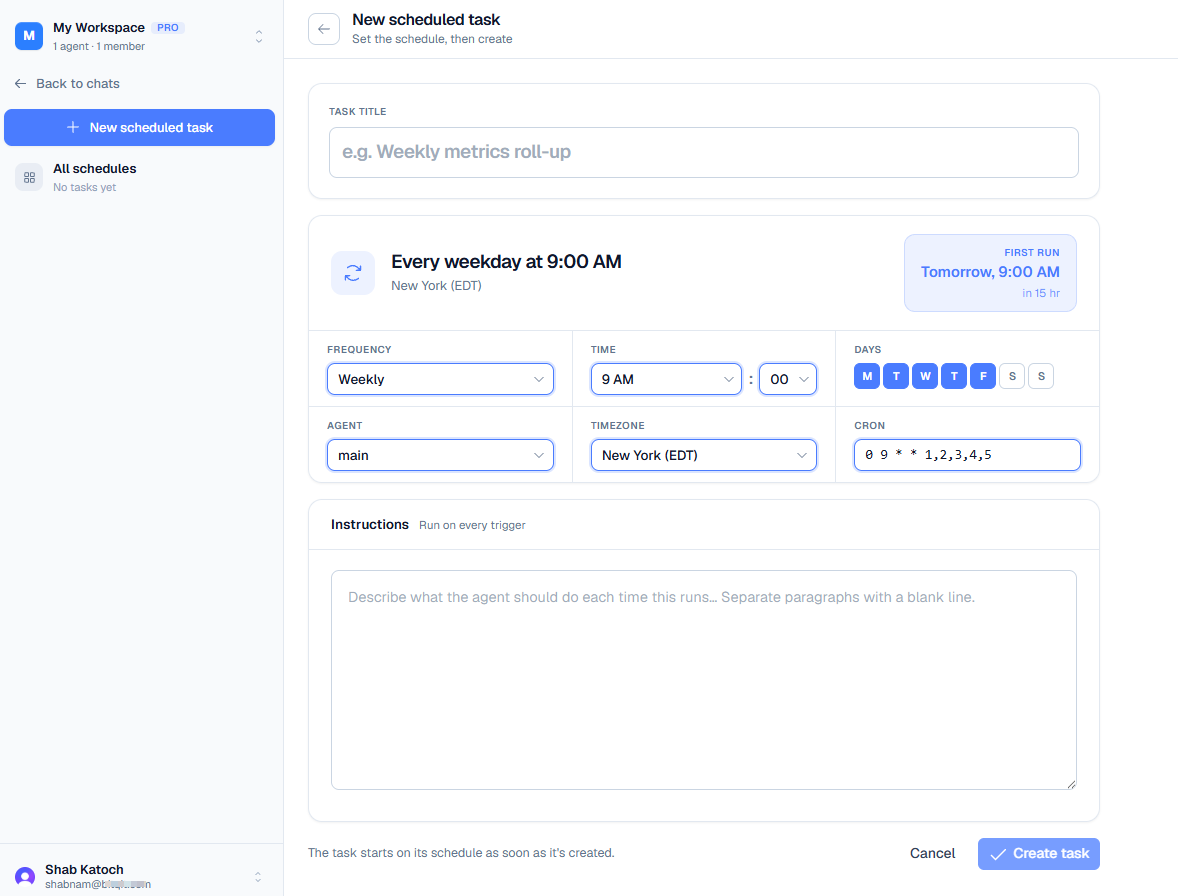Click the repeat schedule icon
The image size is (1178, 896).
pyautogui.click(x=353, y=273)
